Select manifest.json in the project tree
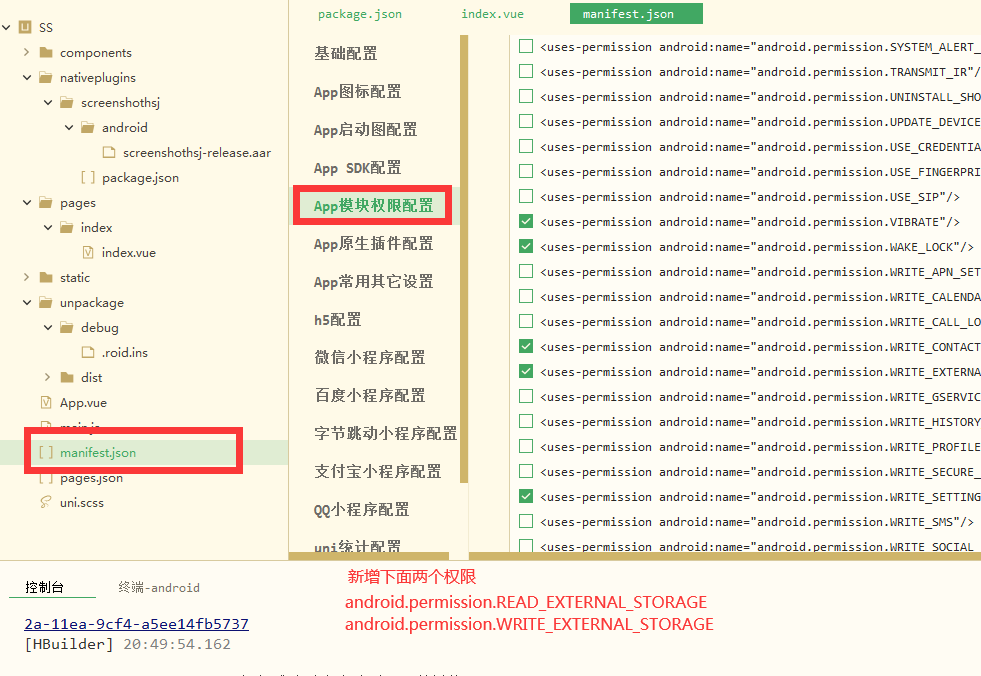The height and width of the screenshot is (676, 981). coord(97,453)
